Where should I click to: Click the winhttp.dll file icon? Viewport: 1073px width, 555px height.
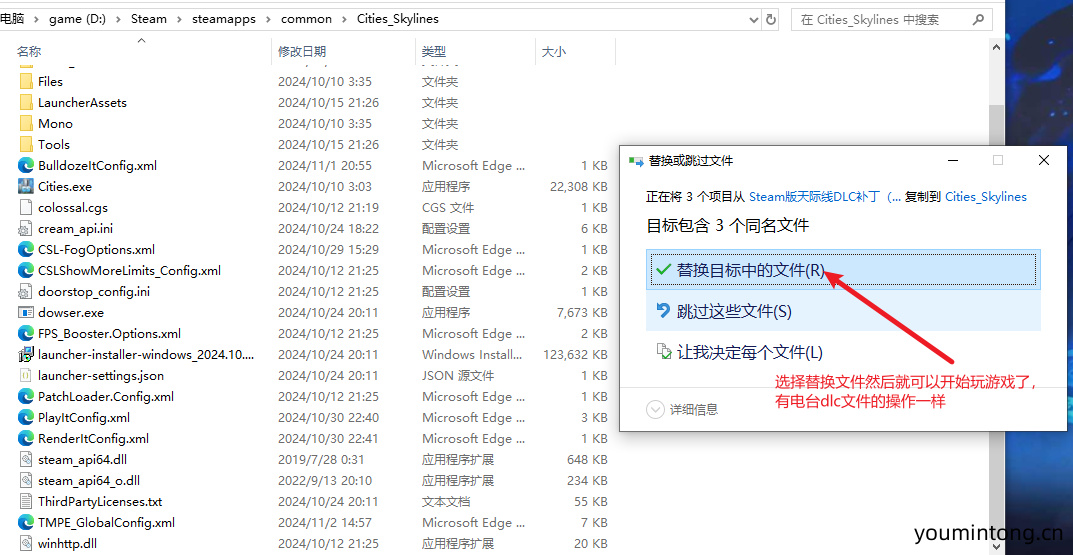click(26, 543)
